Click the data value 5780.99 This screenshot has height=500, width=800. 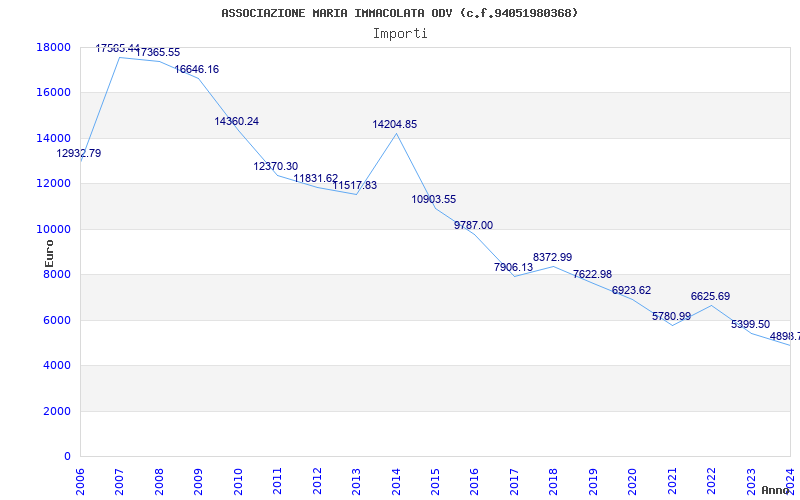671,316
